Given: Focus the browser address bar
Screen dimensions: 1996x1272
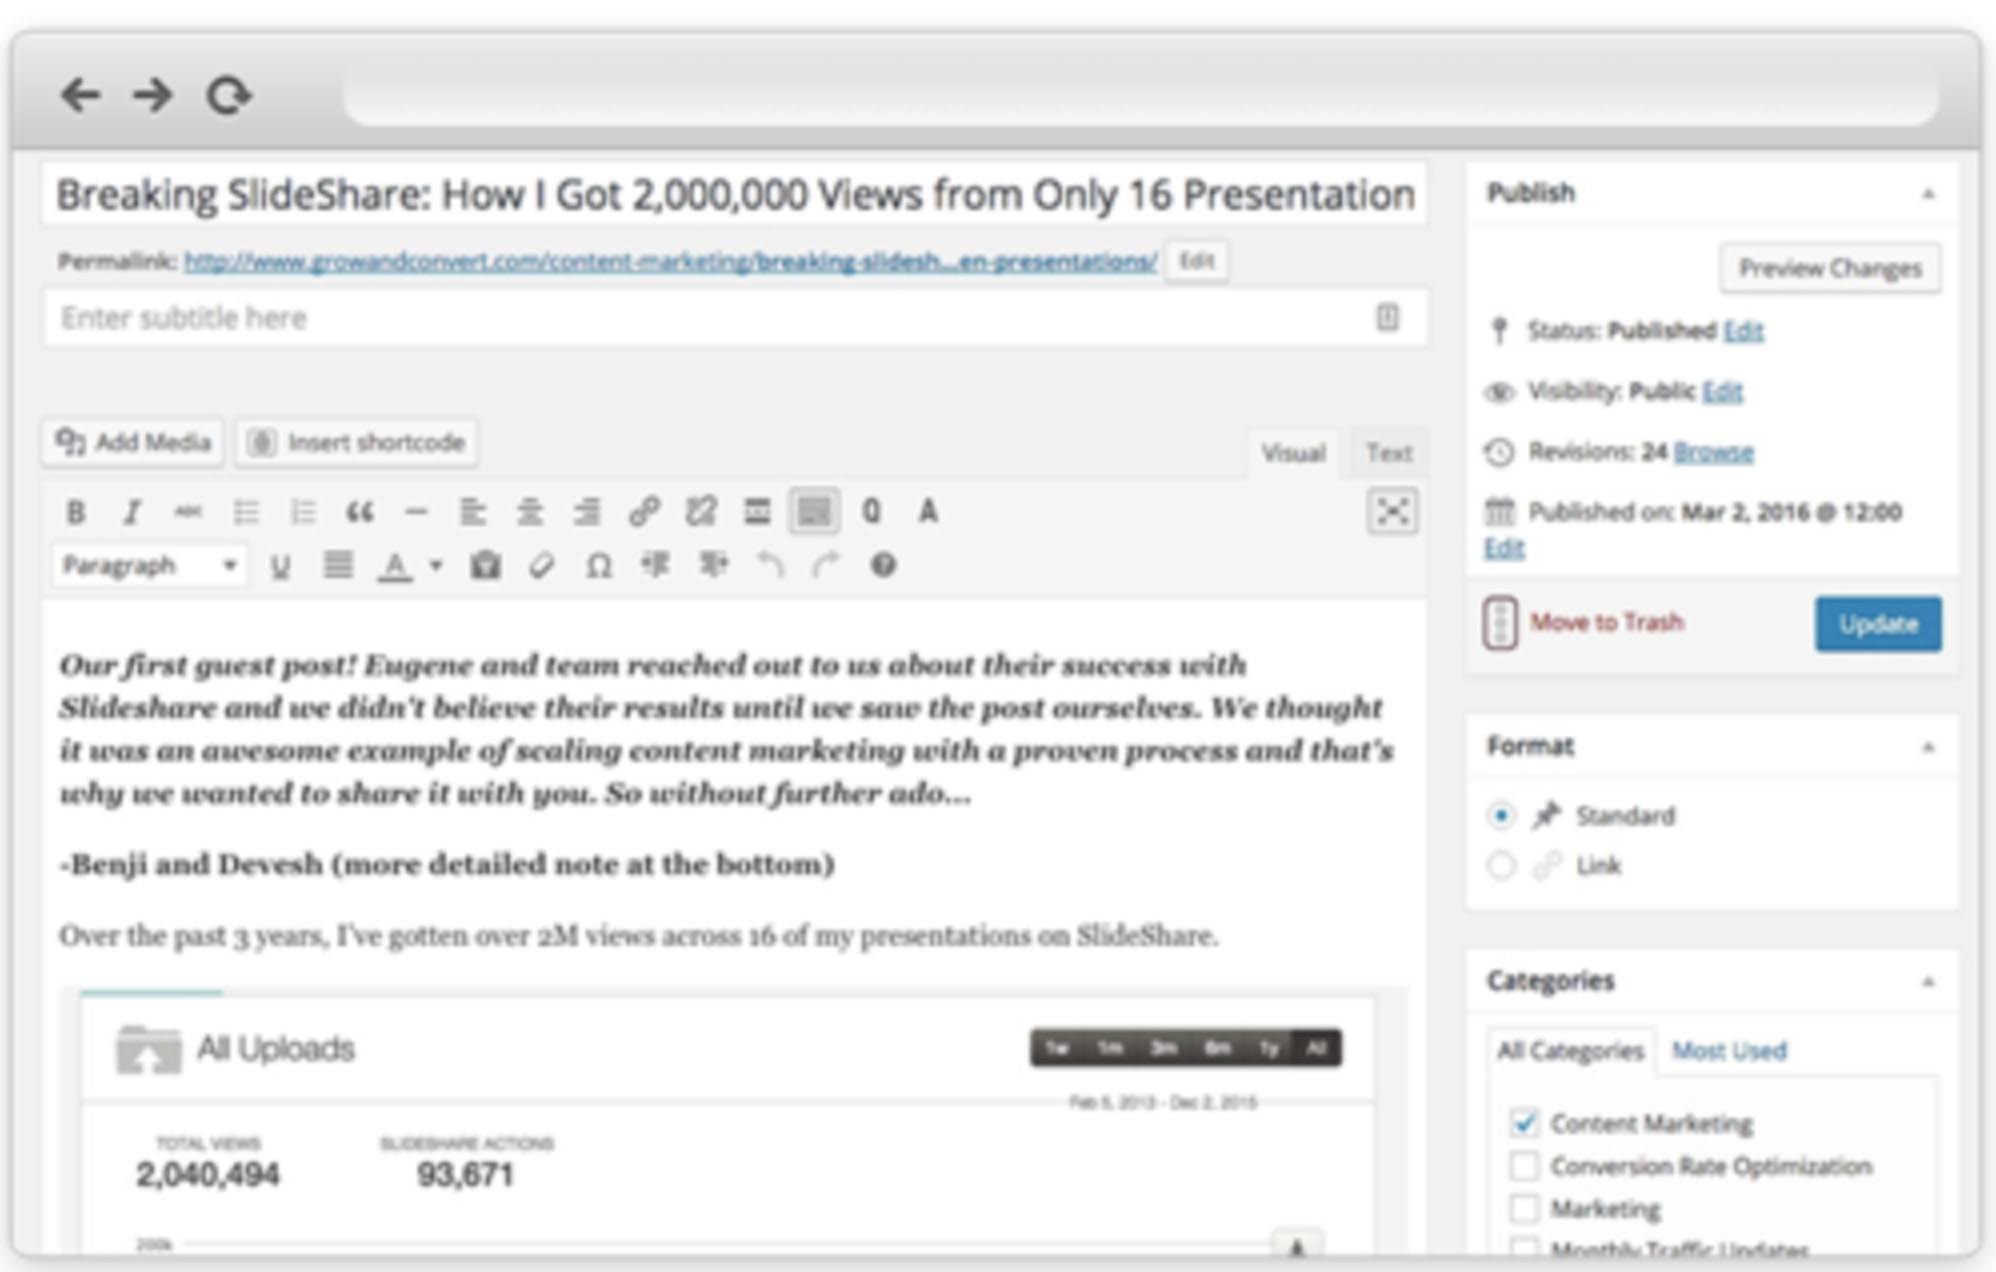Looking at the screenshot, I should pos(1140,95).
